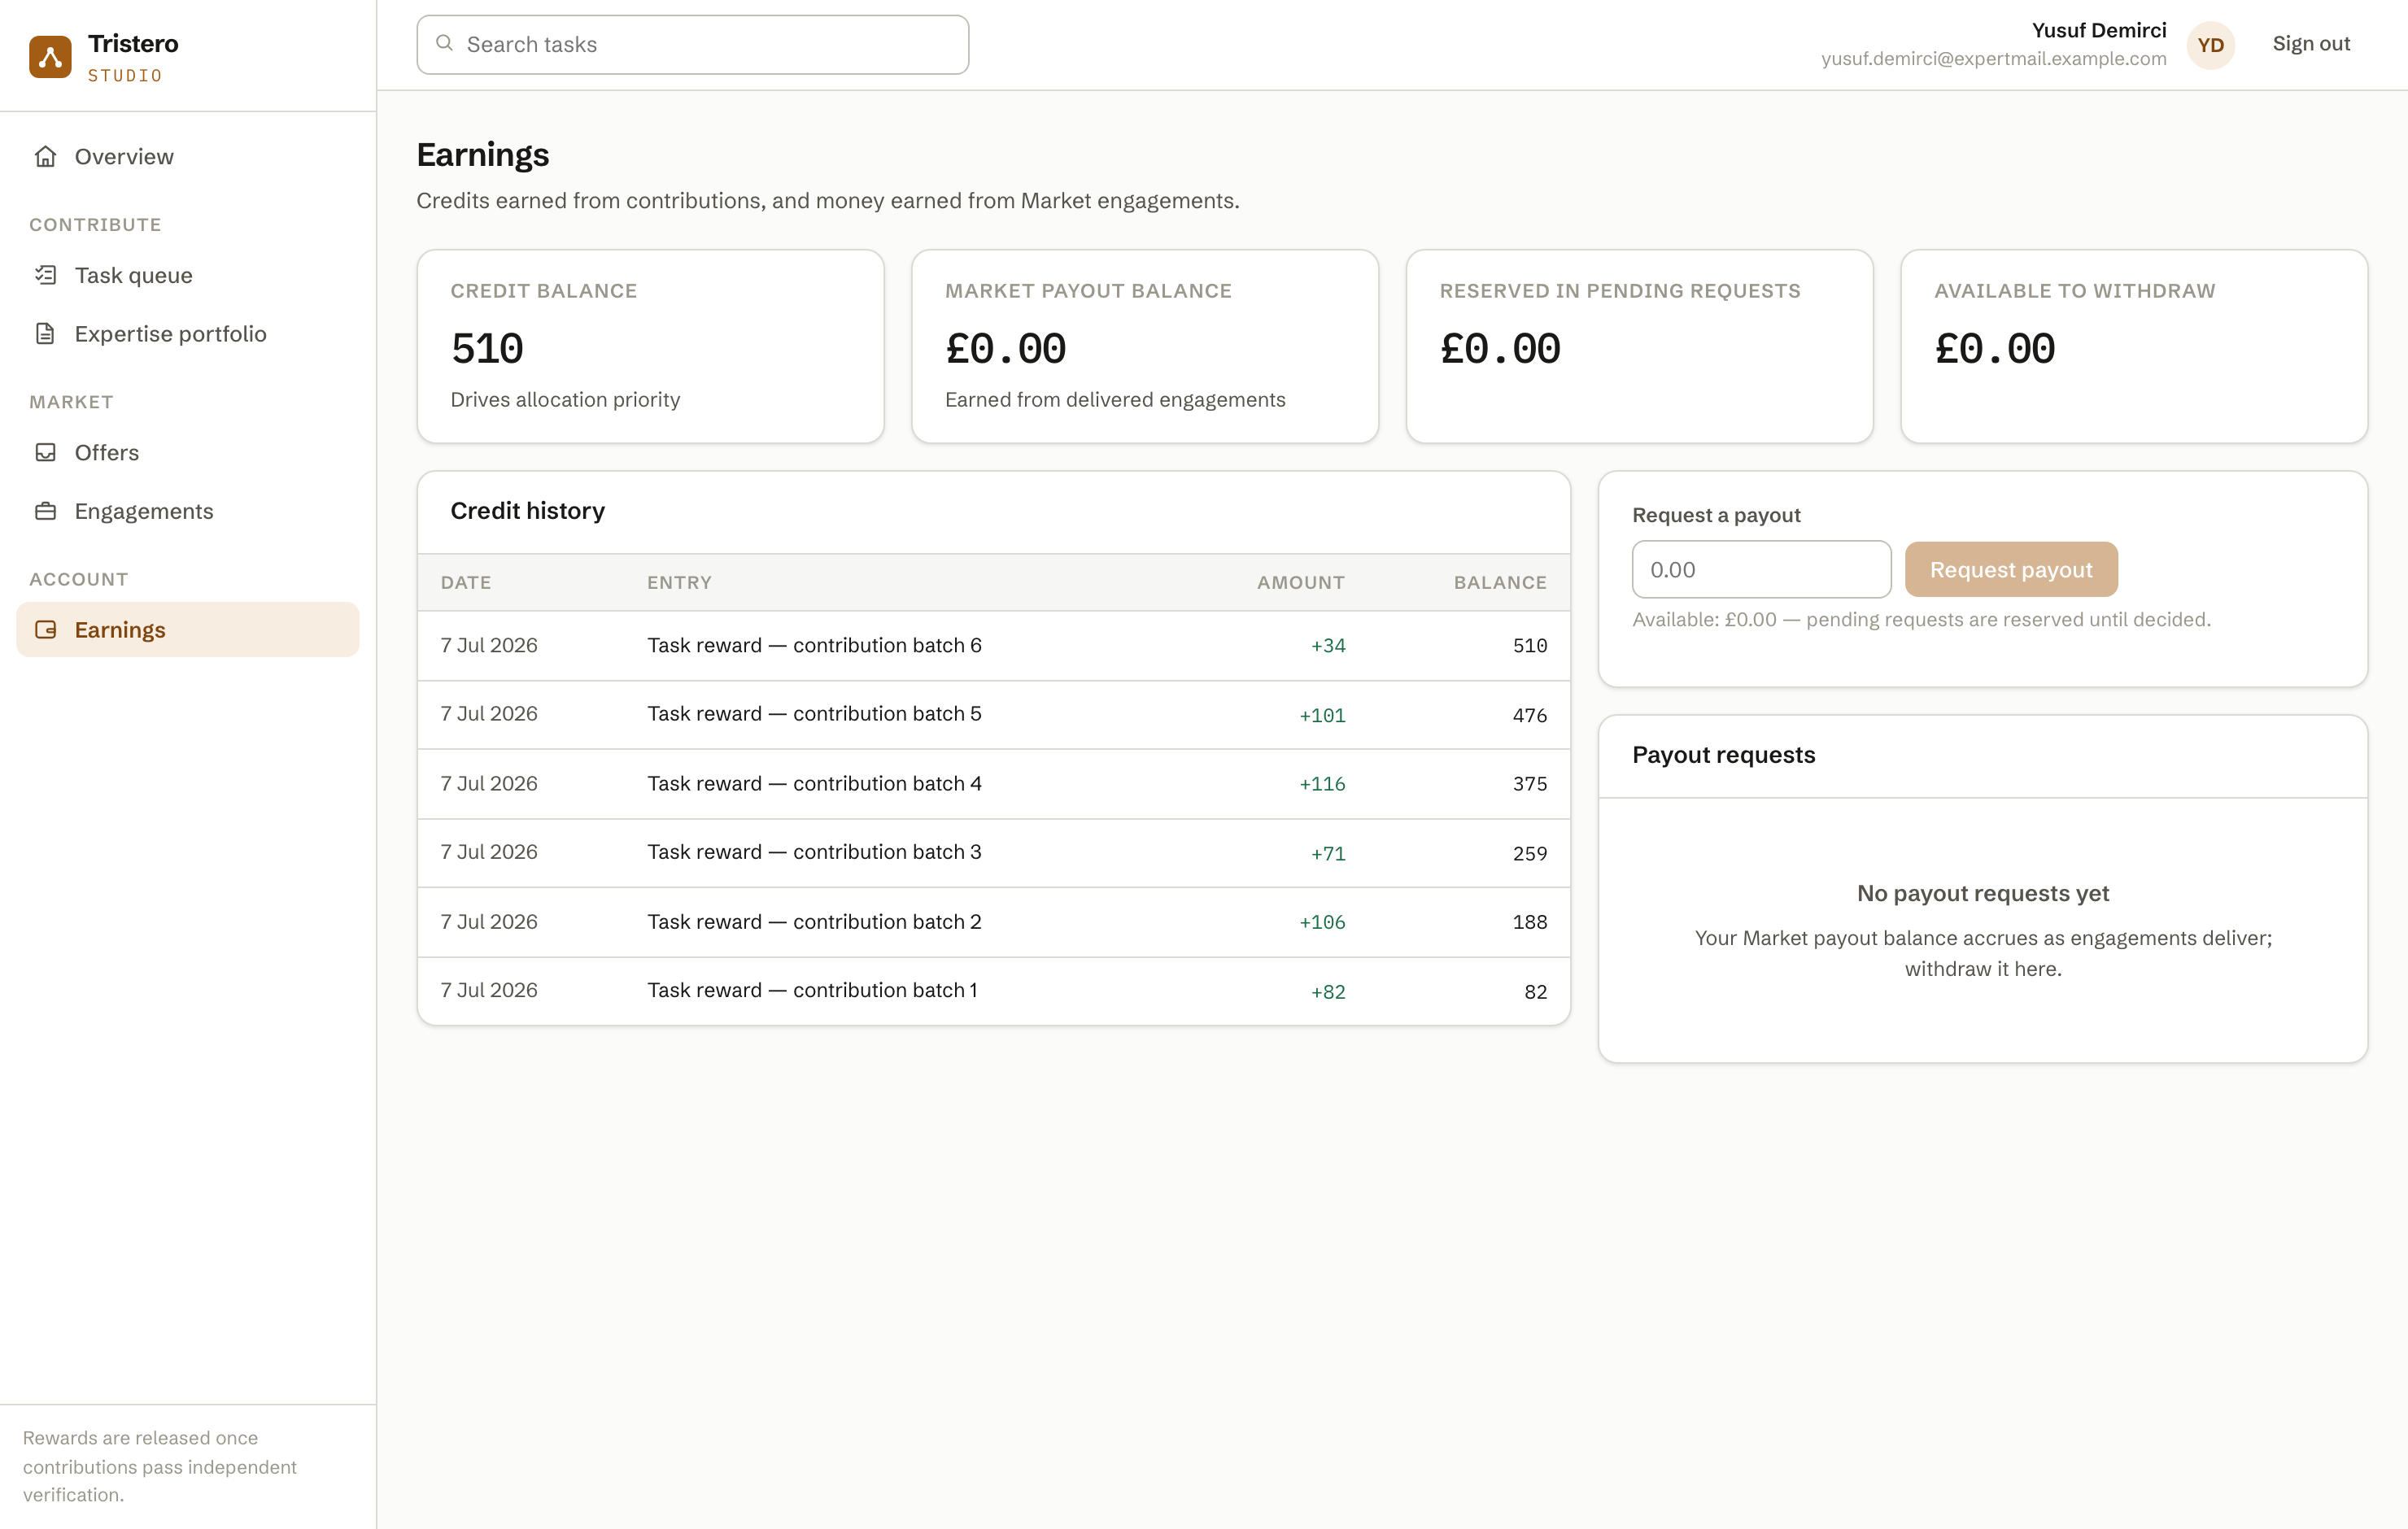The height and width of the screenshot is (1529, 2408).
Task: Select the contribution batch 4 entry
Action: 993,784
